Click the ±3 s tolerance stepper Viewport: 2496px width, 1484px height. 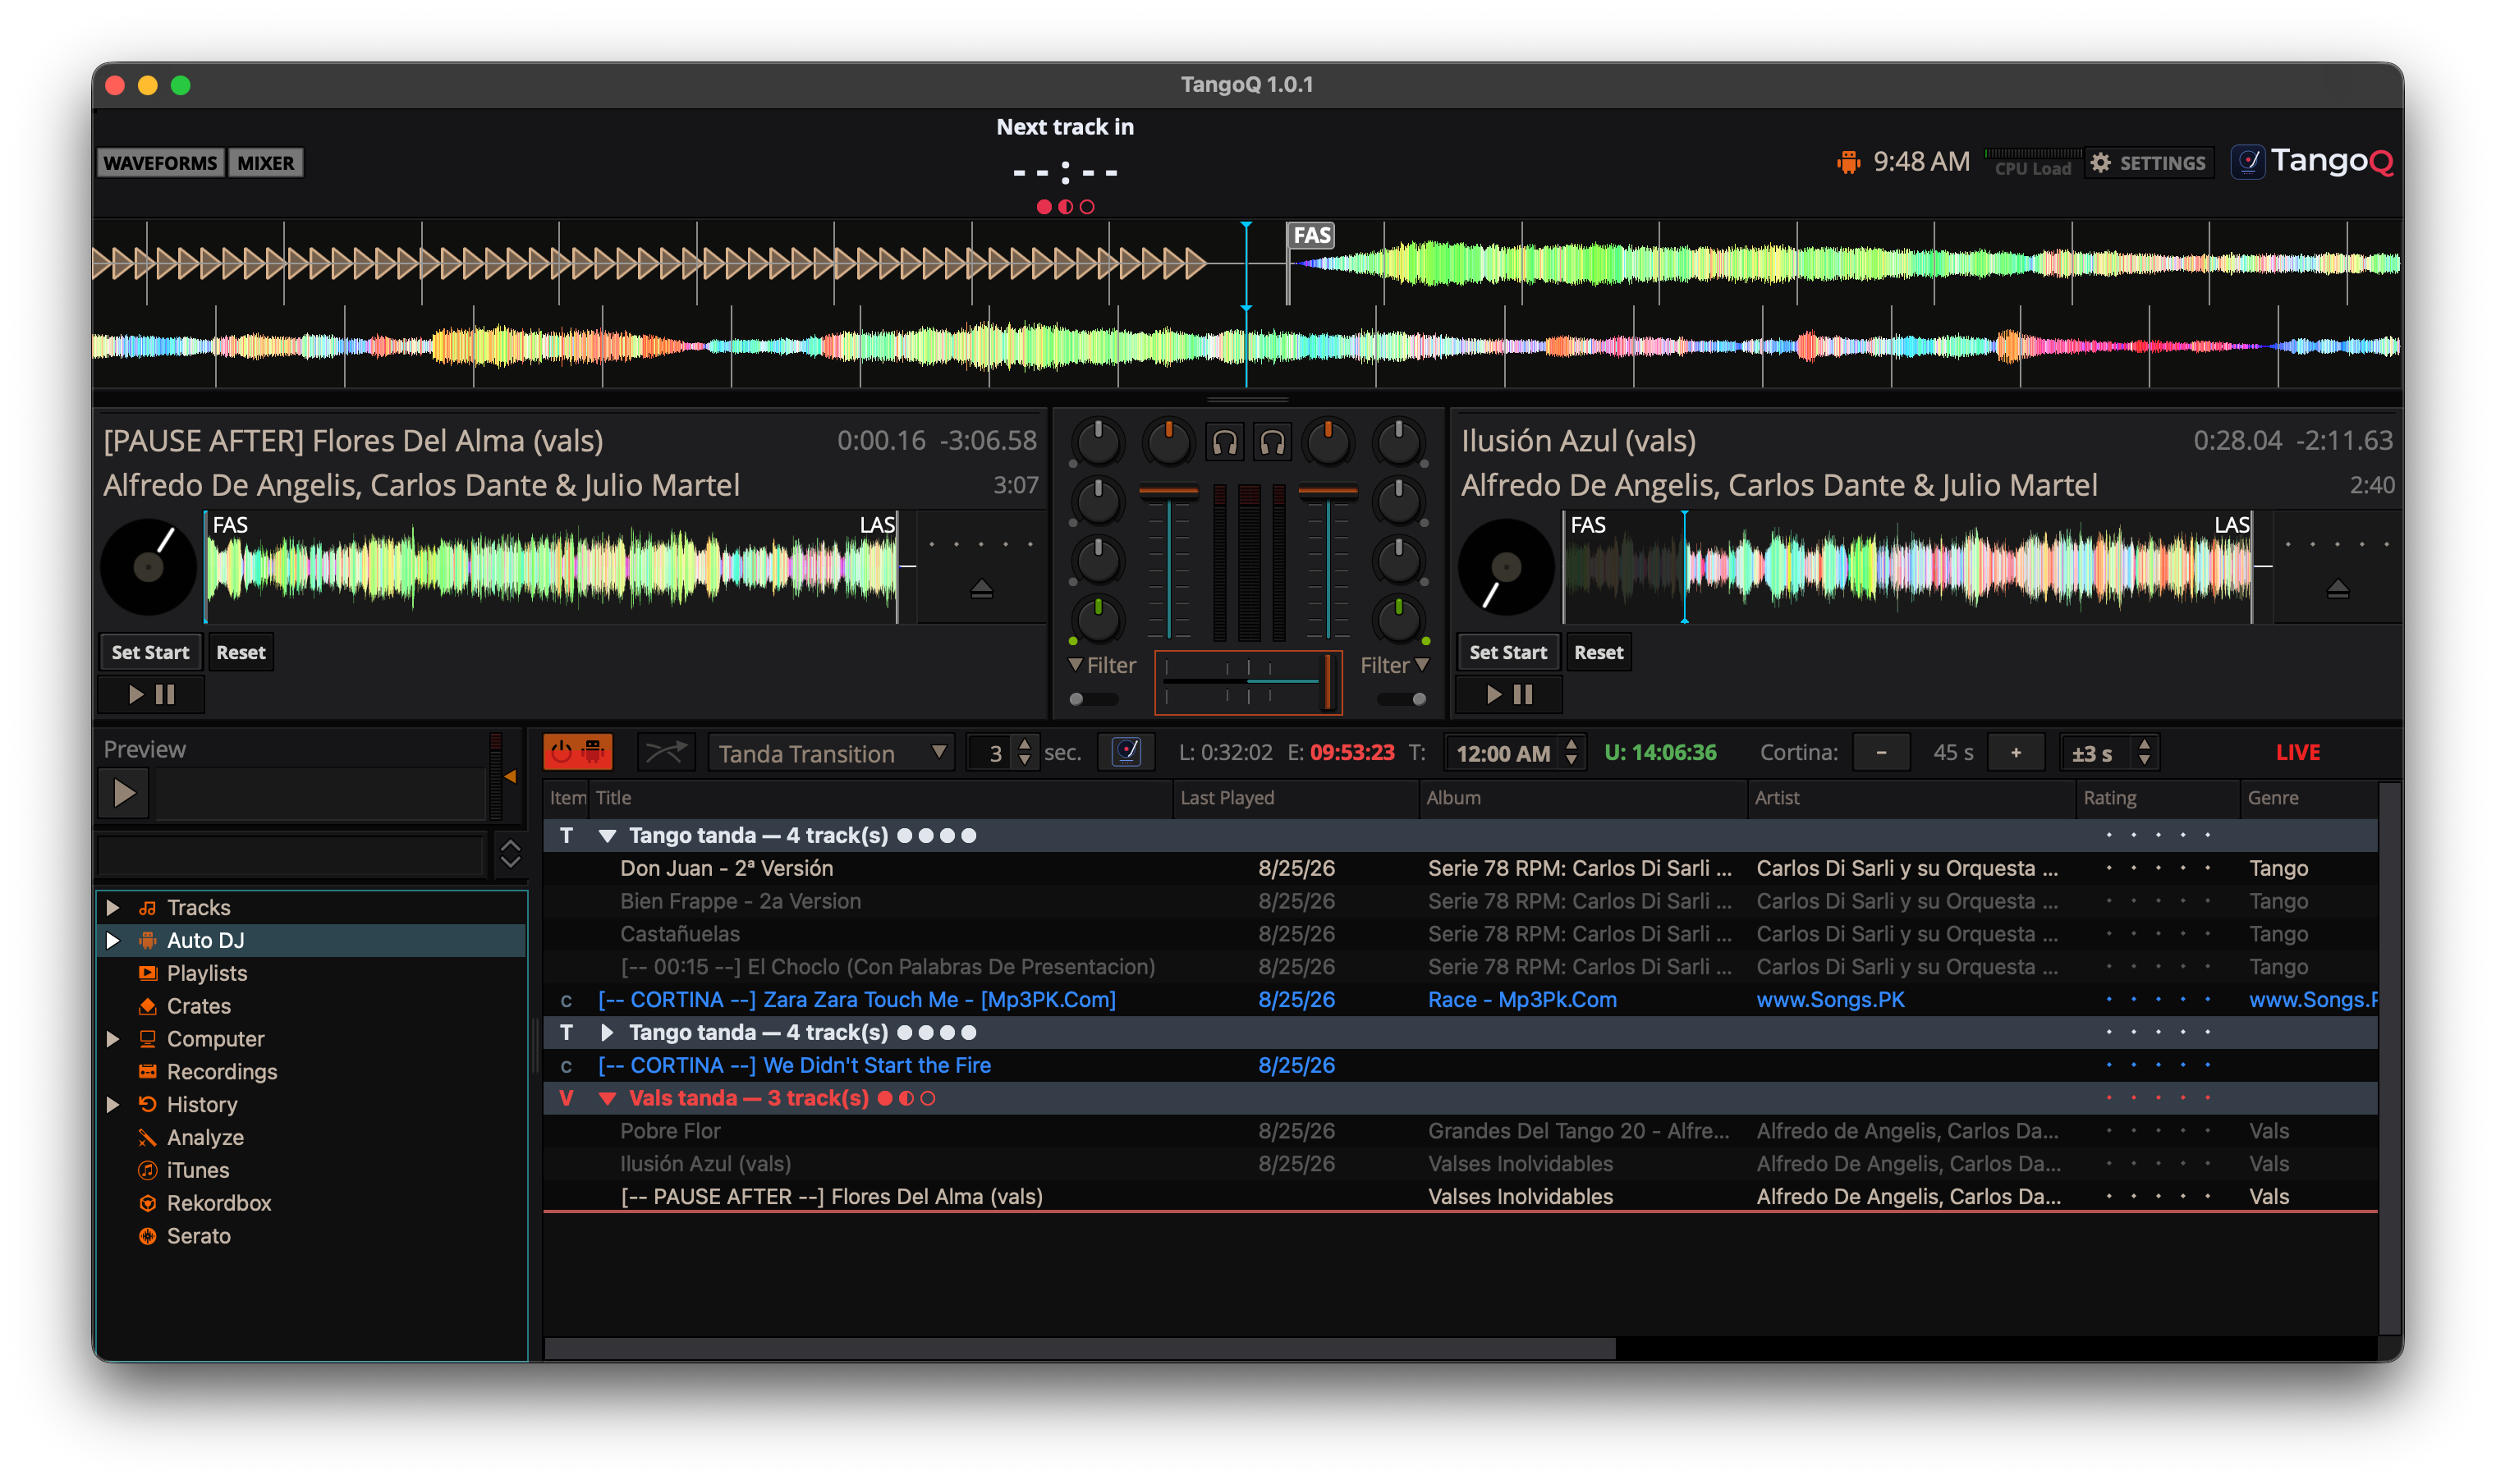(2143, 752)
